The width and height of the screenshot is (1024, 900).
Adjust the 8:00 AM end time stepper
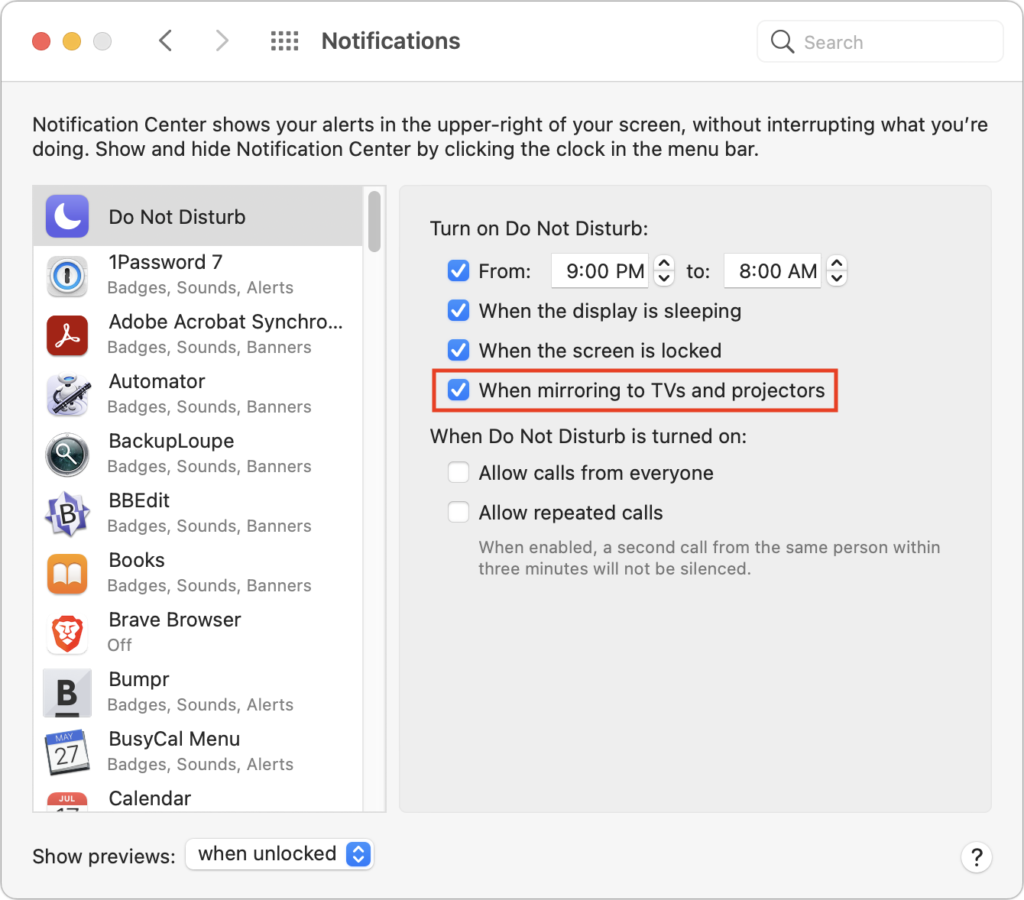click(x=837, y=271)
